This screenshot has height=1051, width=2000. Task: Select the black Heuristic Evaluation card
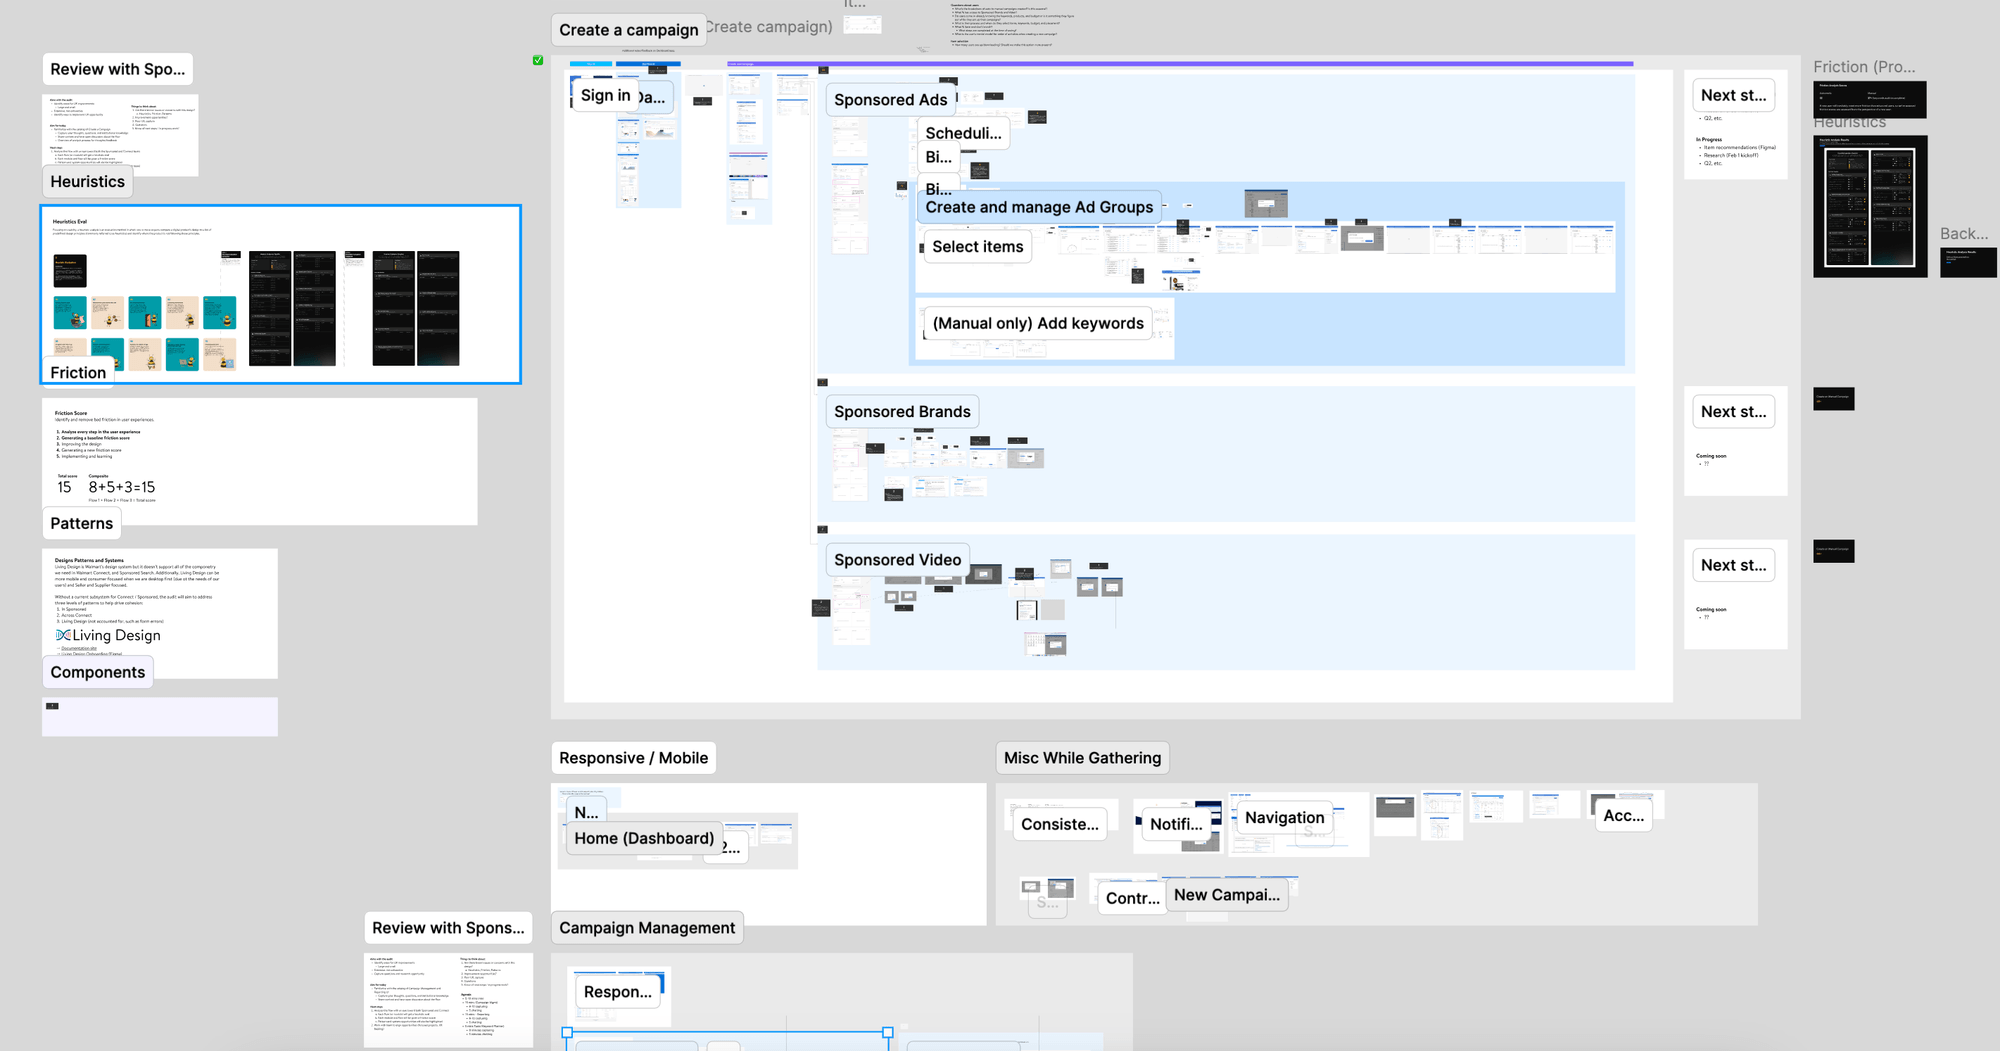70,270
